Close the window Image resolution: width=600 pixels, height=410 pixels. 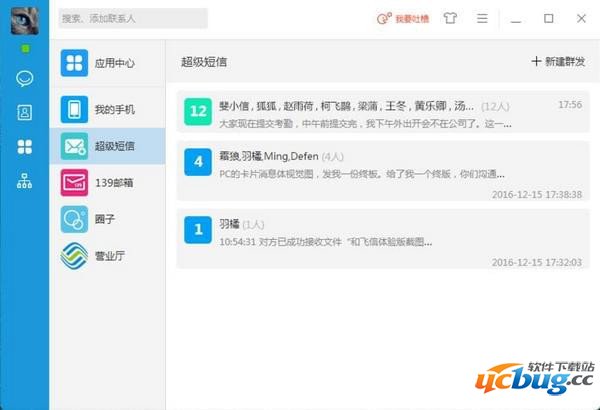pos(581,18)
